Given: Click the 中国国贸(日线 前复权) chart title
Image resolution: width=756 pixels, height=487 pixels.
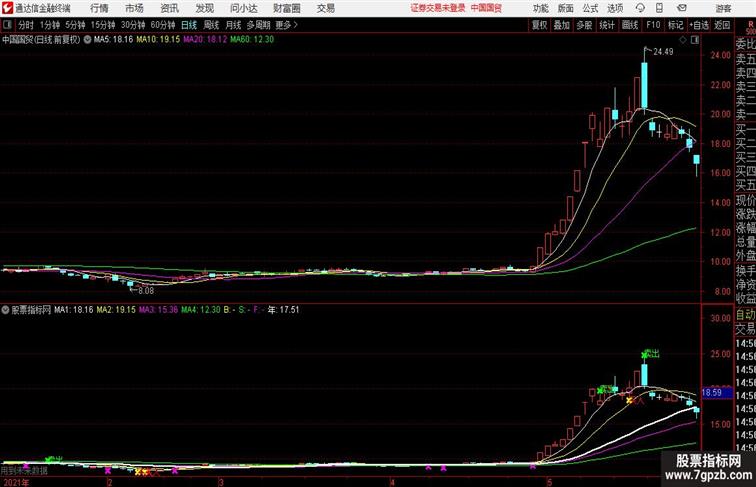Looking at the screenshot, I should pyautogui.click(x=41, y=40).
